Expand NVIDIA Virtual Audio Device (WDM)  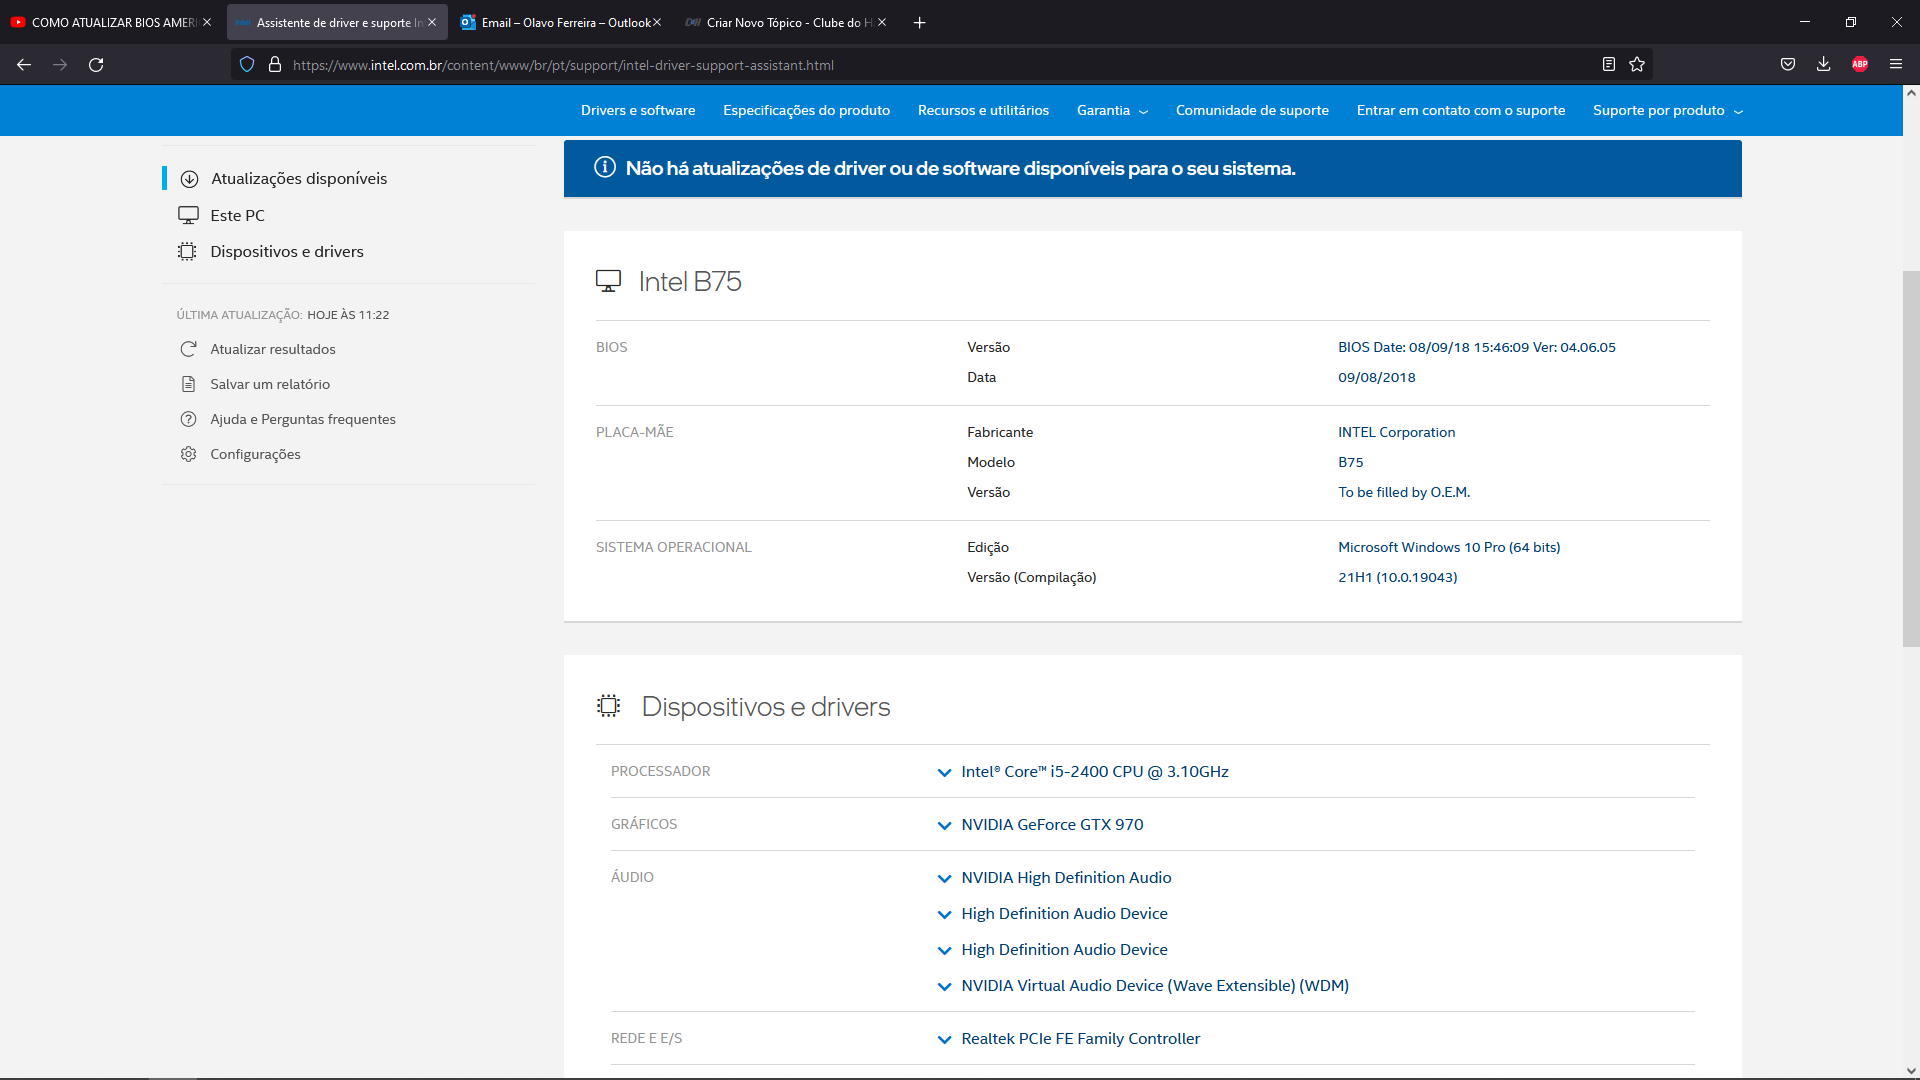tap(1143, 986)
